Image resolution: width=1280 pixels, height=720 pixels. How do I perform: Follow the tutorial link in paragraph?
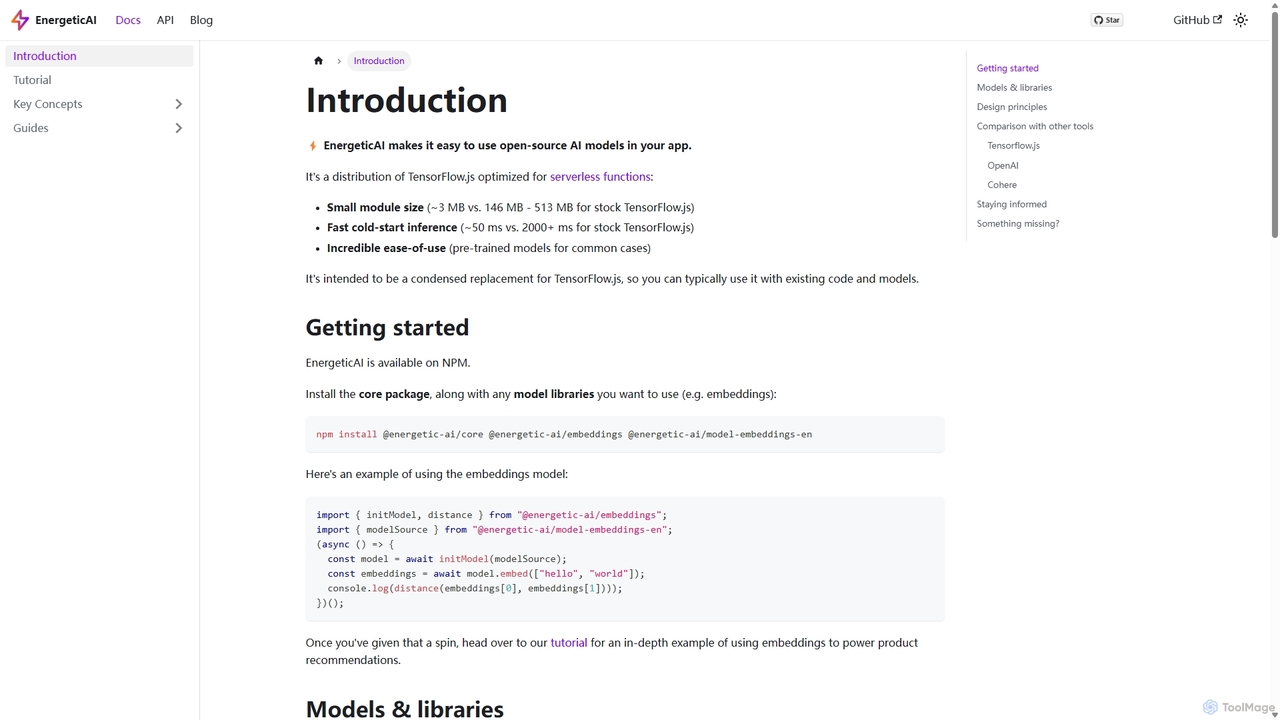(x=569, y=643)
